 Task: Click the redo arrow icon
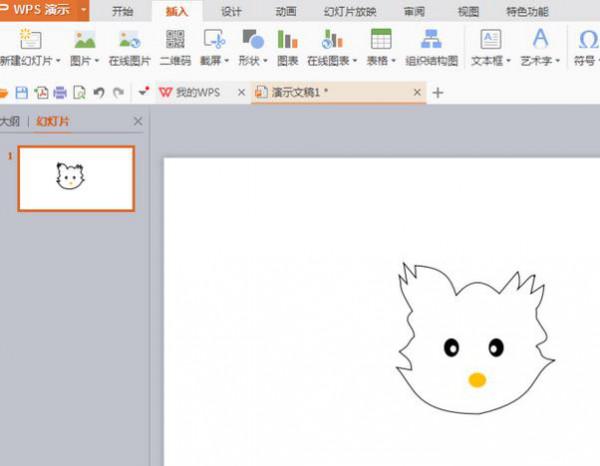tap(118, 93)
